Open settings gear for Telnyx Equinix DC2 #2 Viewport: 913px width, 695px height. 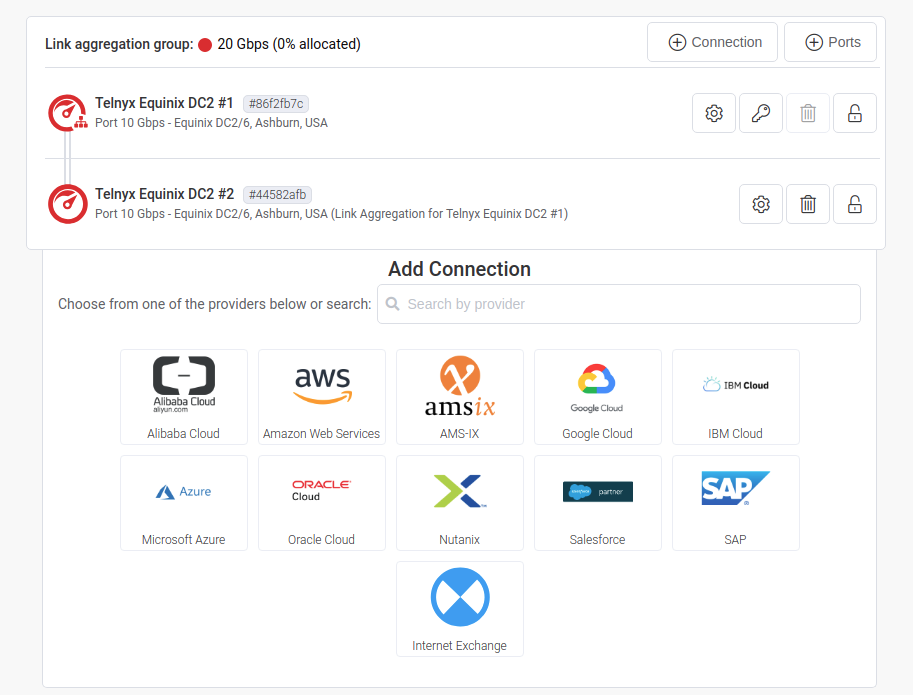pos(760,204)
